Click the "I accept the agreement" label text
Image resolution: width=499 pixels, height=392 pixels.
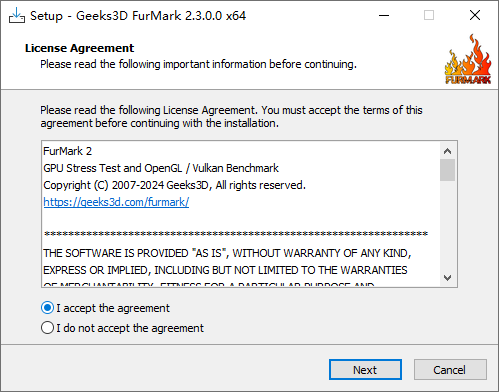point(113,308)
